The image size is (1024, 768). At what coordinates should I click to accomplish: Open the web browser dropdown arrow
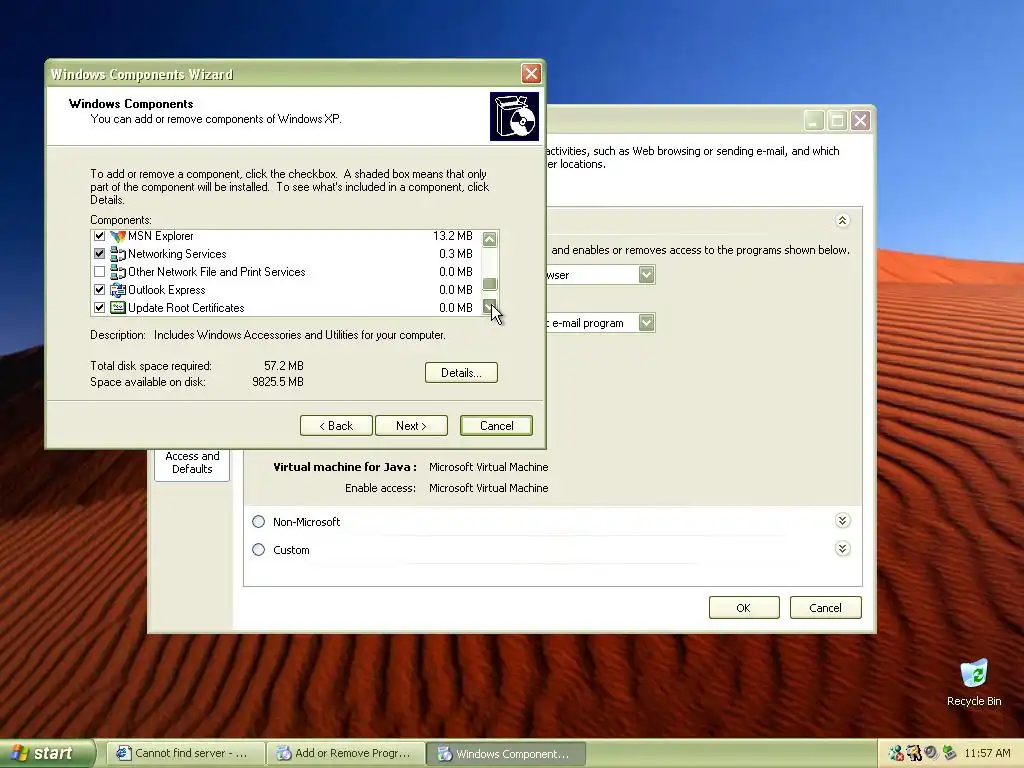[647, 275]
